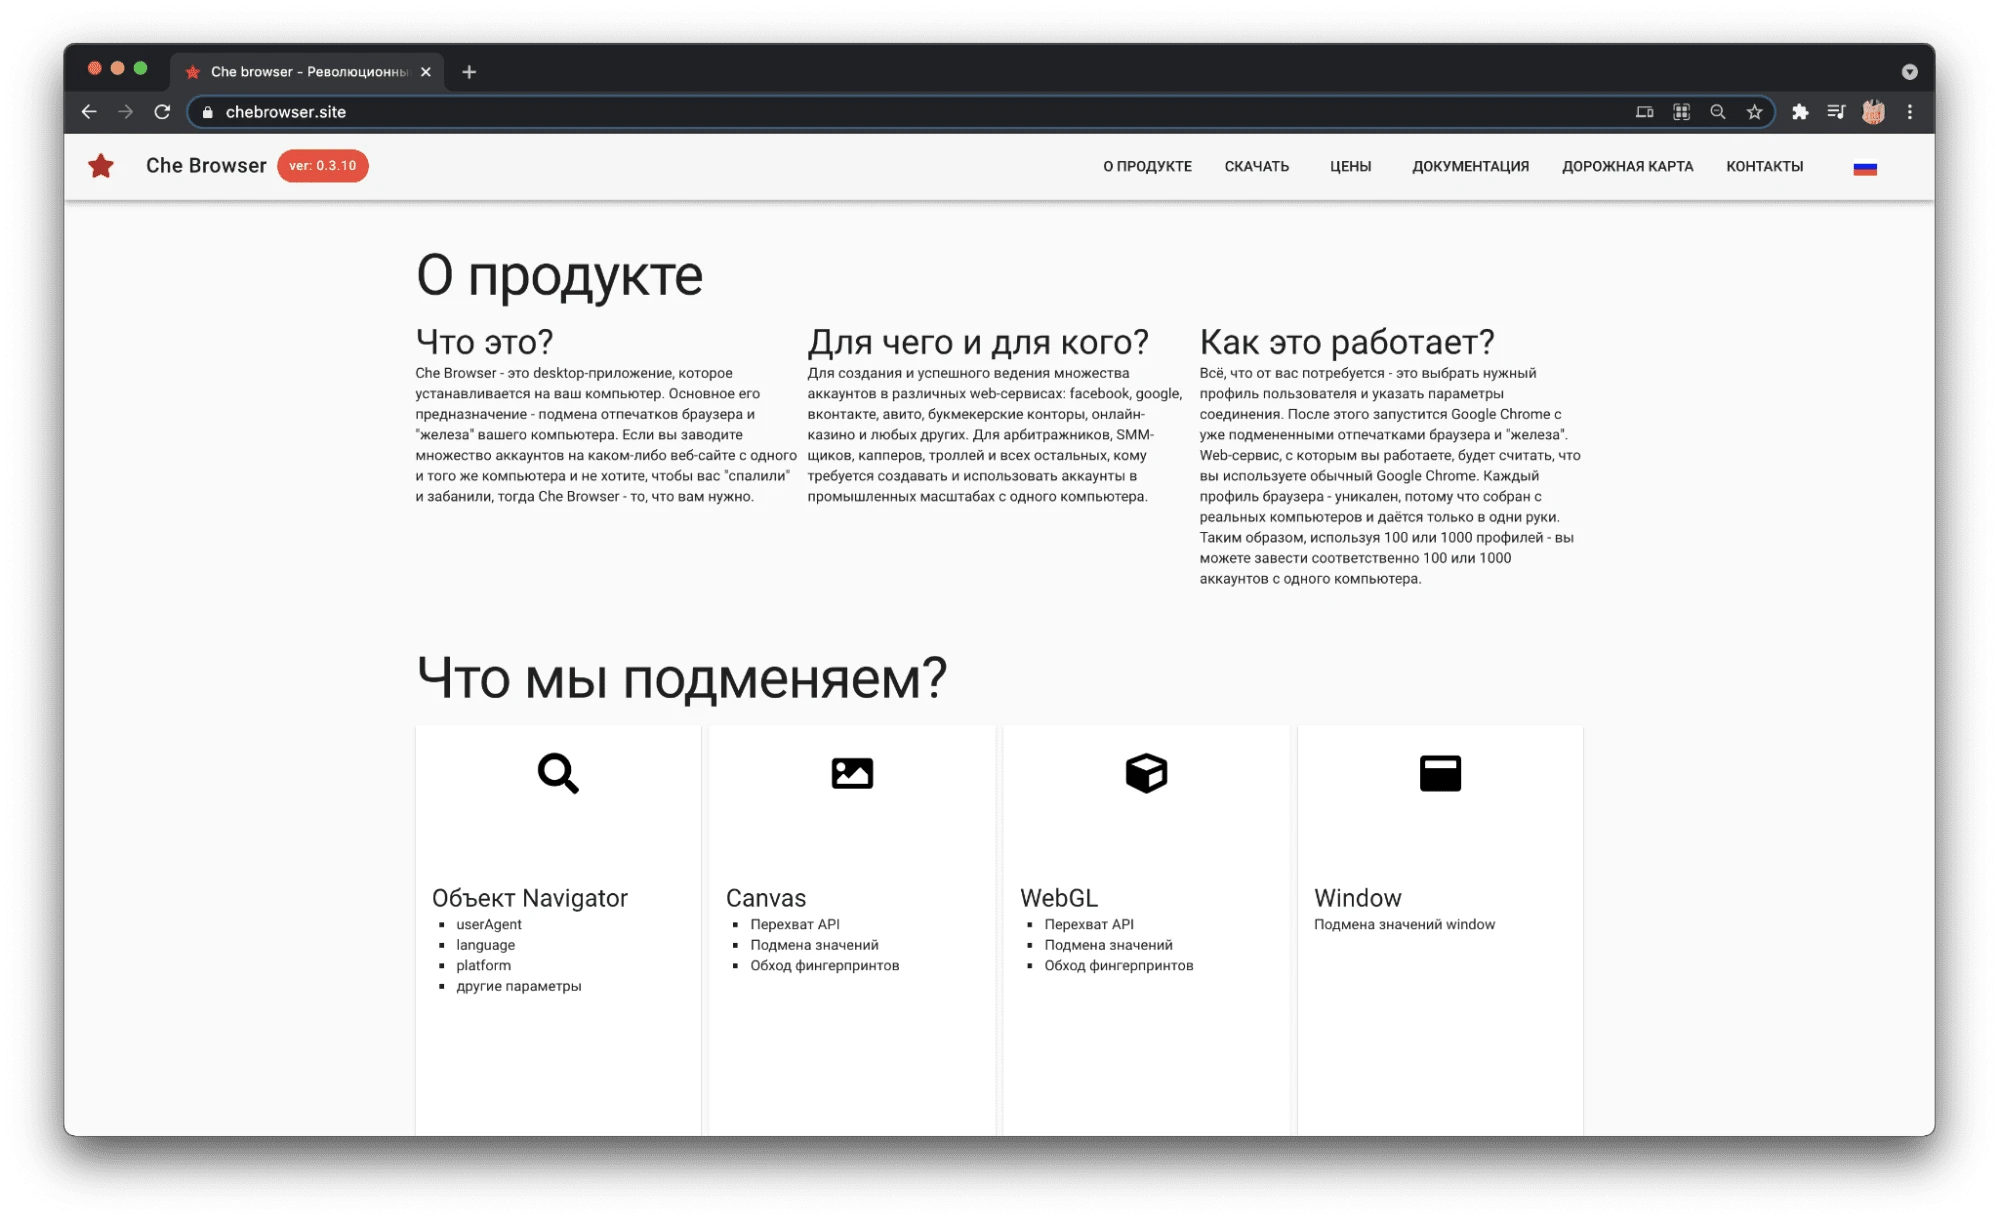
Task: Bookmark this page with the star icon
Action: pyautogui.click(x=1755, y=112)
